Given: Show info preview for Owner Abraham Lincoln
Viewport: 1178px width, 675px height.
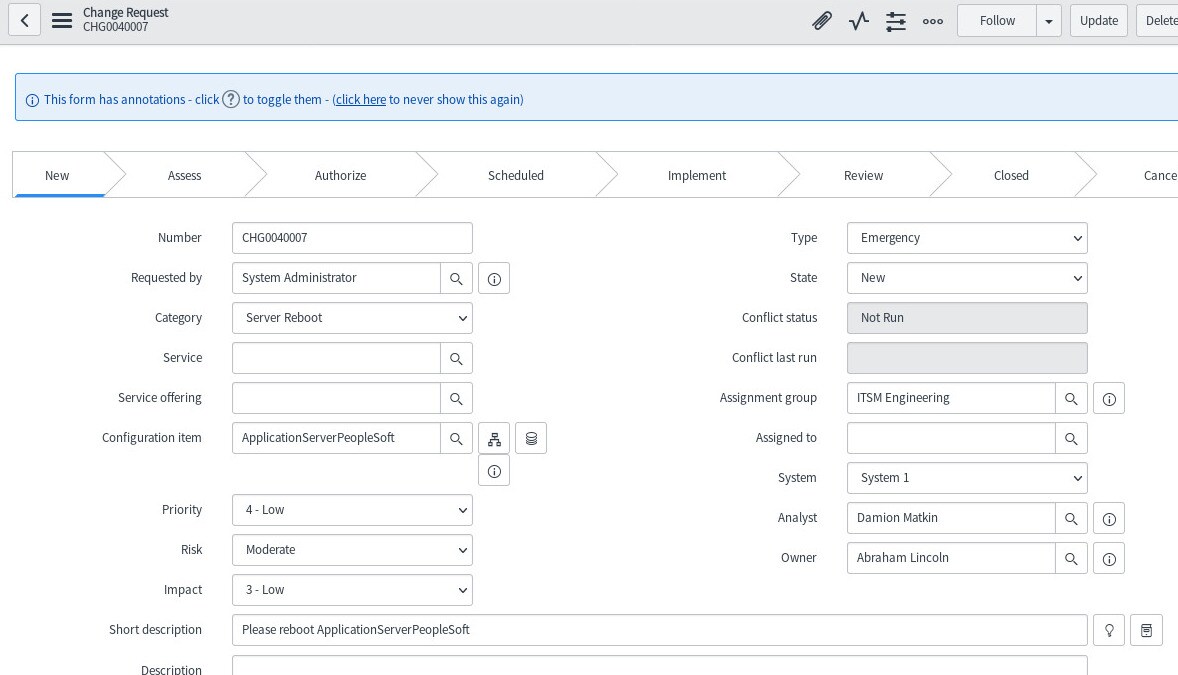Looking at the screenshot, I should [x=1109, y=558].
